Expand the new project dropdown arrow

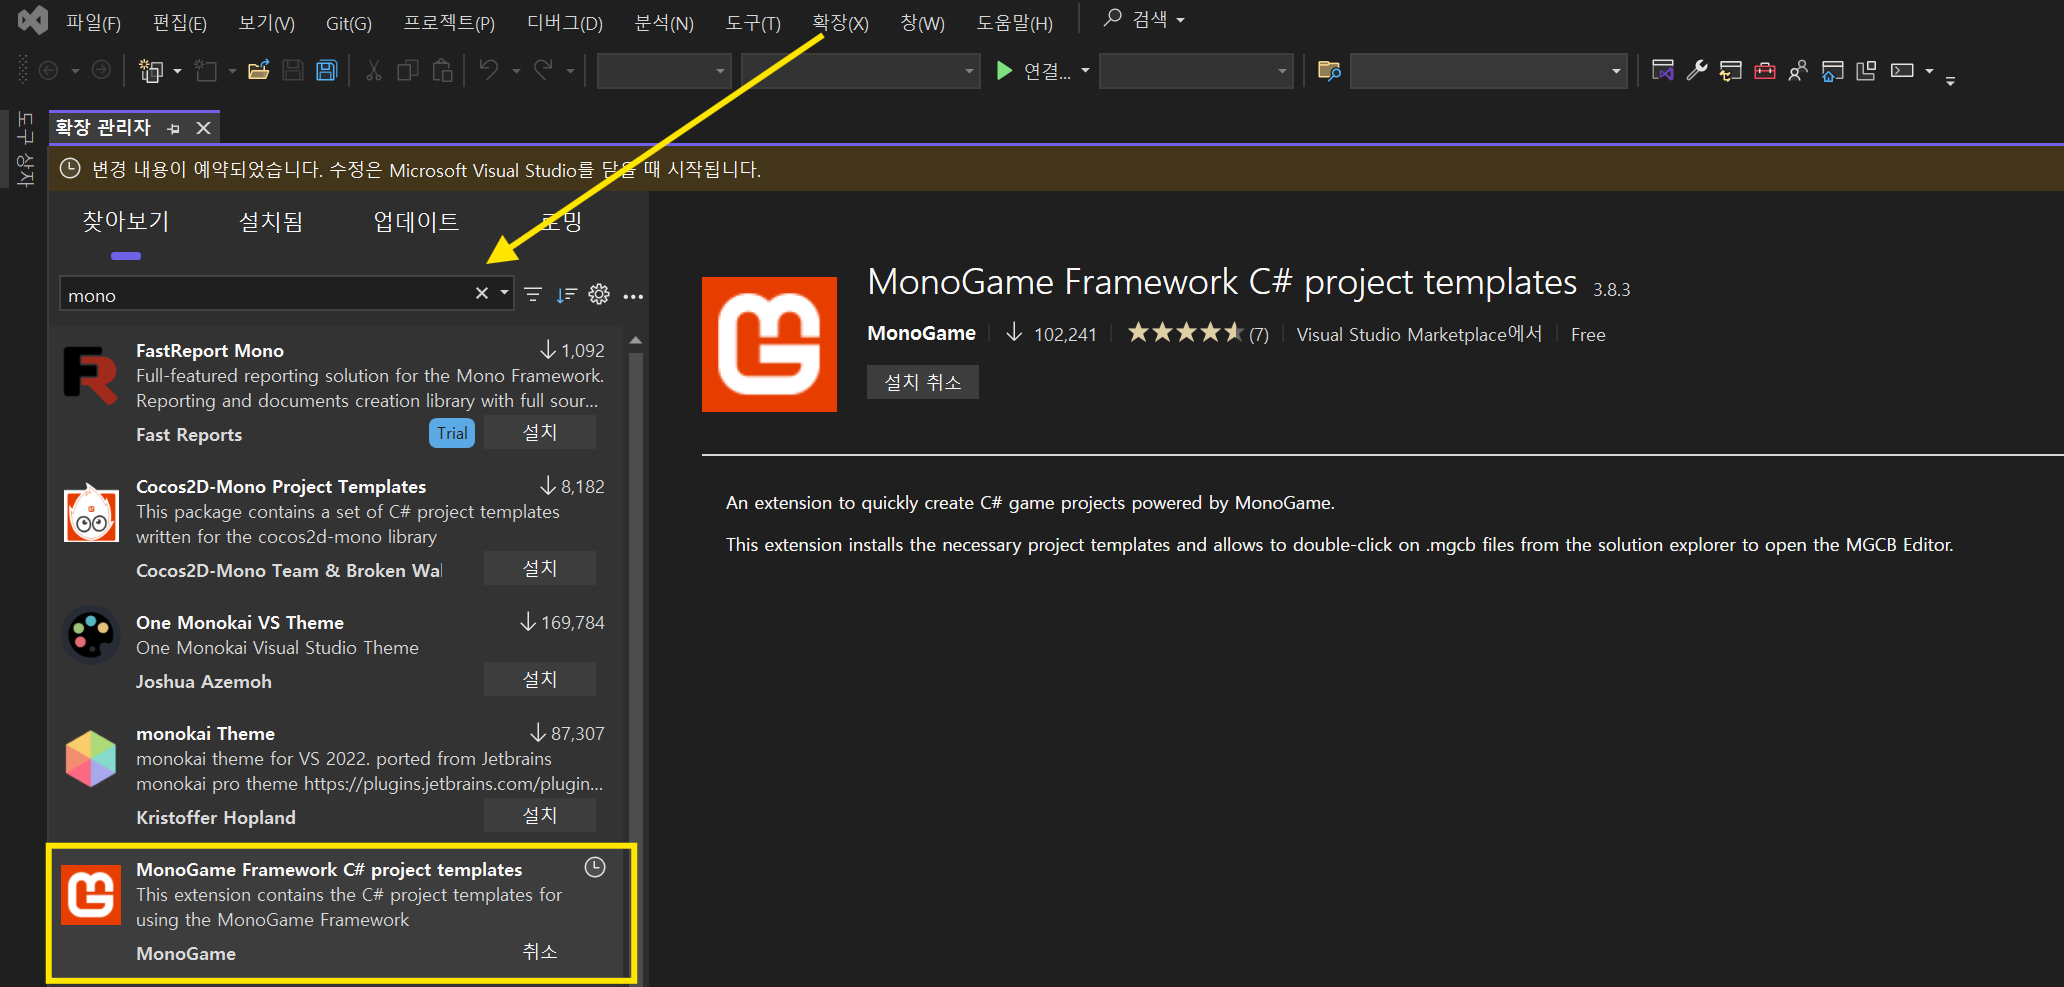coord(177,71)
